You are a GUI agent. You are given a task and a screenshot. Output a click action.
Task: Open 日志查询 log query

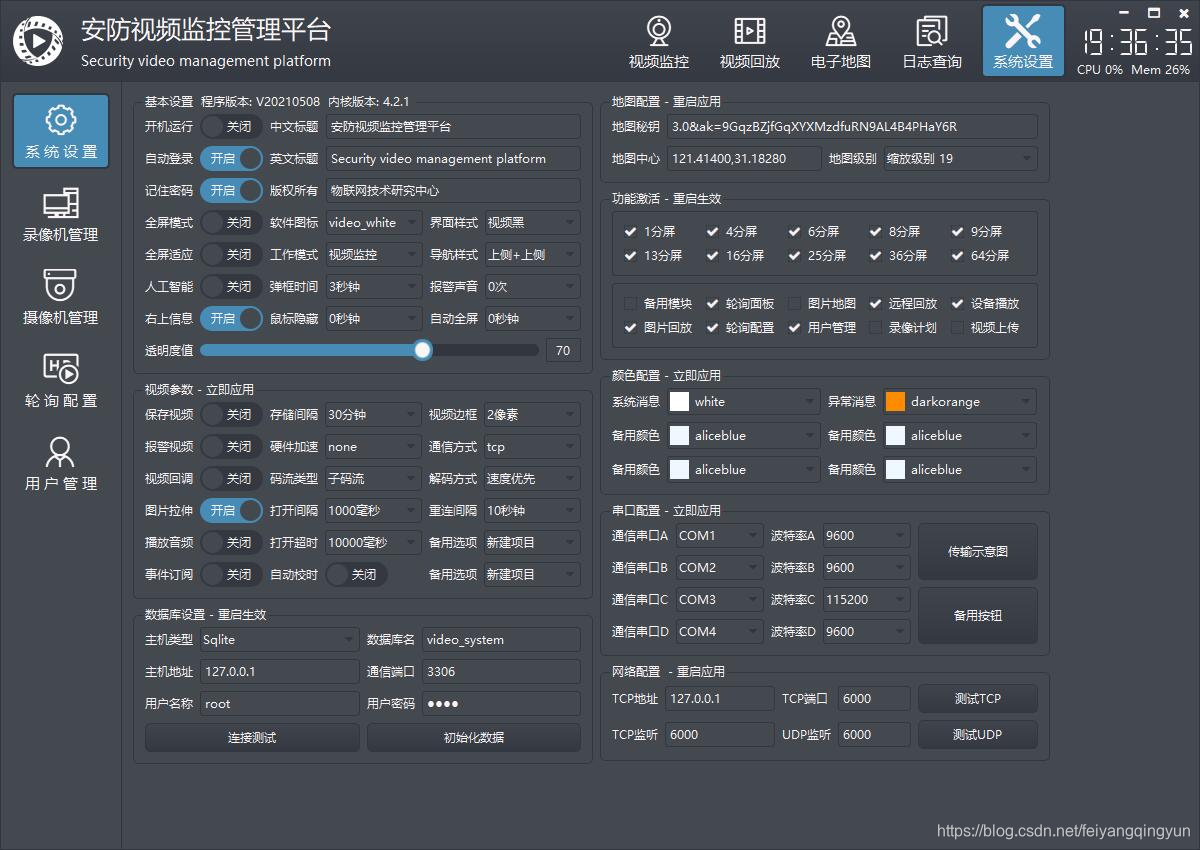pyautogui.click(x=930, y=40)
